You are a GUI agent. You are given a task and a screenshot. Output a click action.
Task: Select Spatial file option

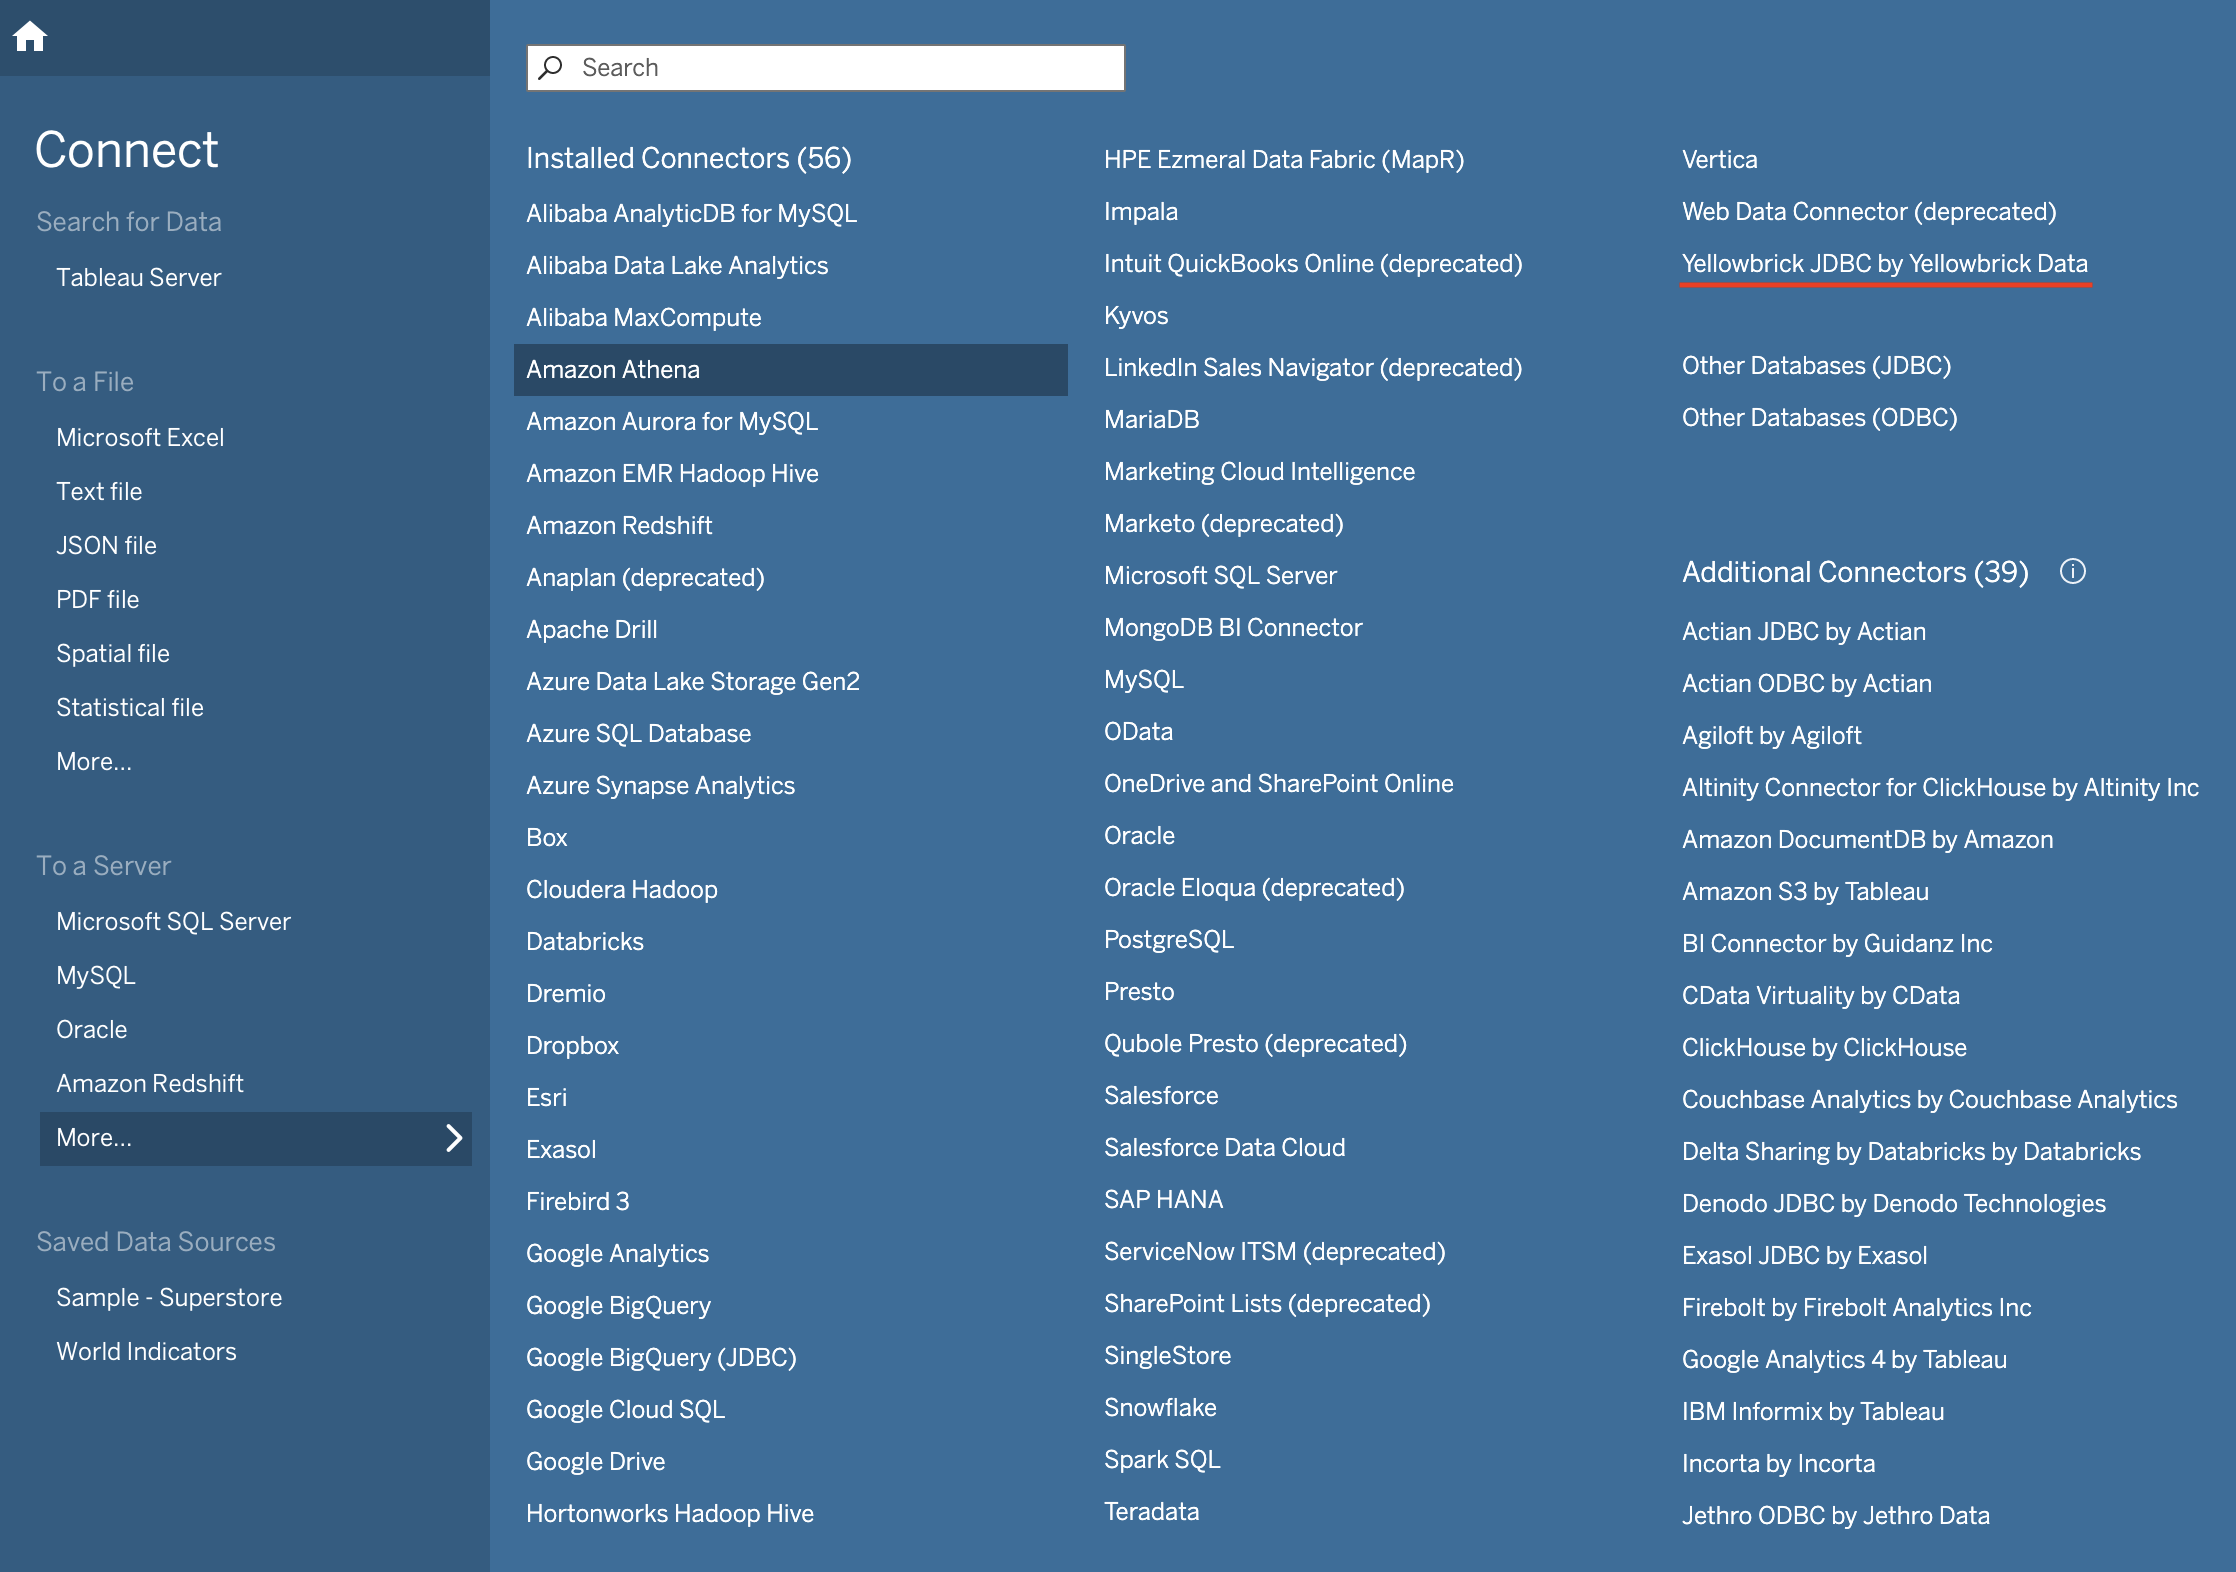coord(113,654)
